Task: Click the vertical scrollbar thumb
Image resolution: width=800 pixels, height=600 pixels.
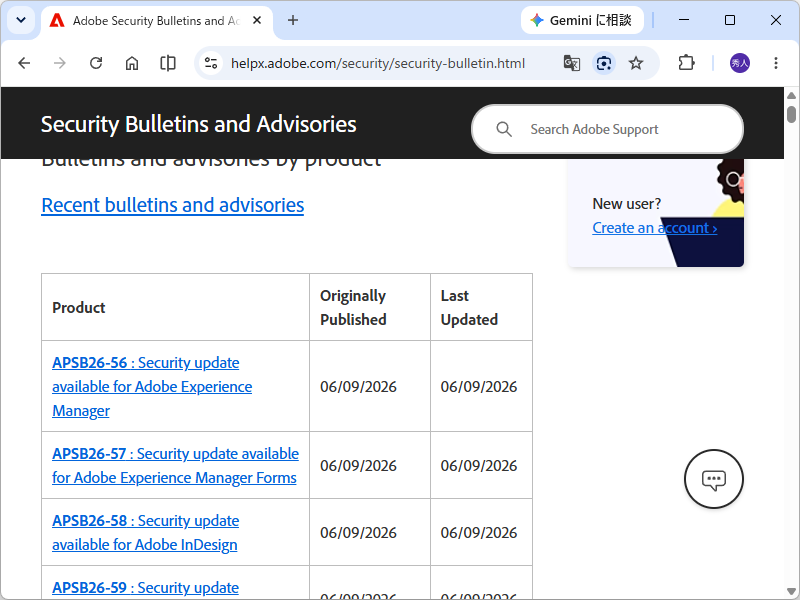Action: [791, 114]
